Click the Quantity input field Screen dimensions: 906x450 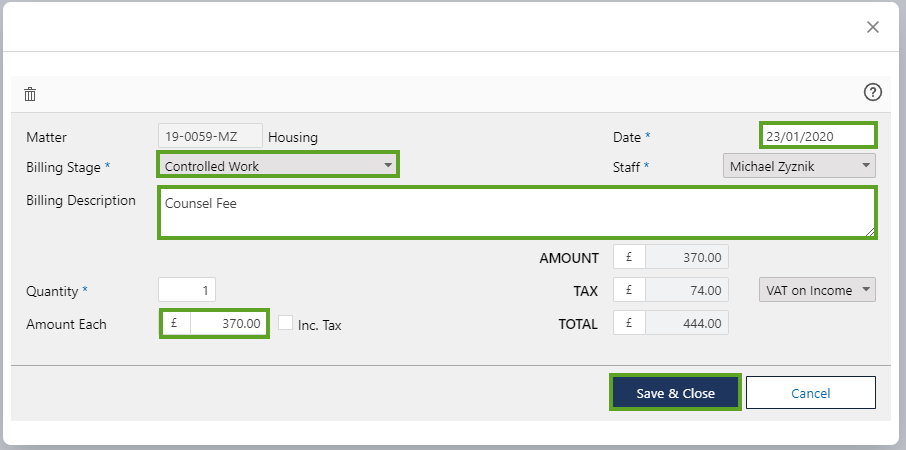pyautogui.click(x=187, y=290)
